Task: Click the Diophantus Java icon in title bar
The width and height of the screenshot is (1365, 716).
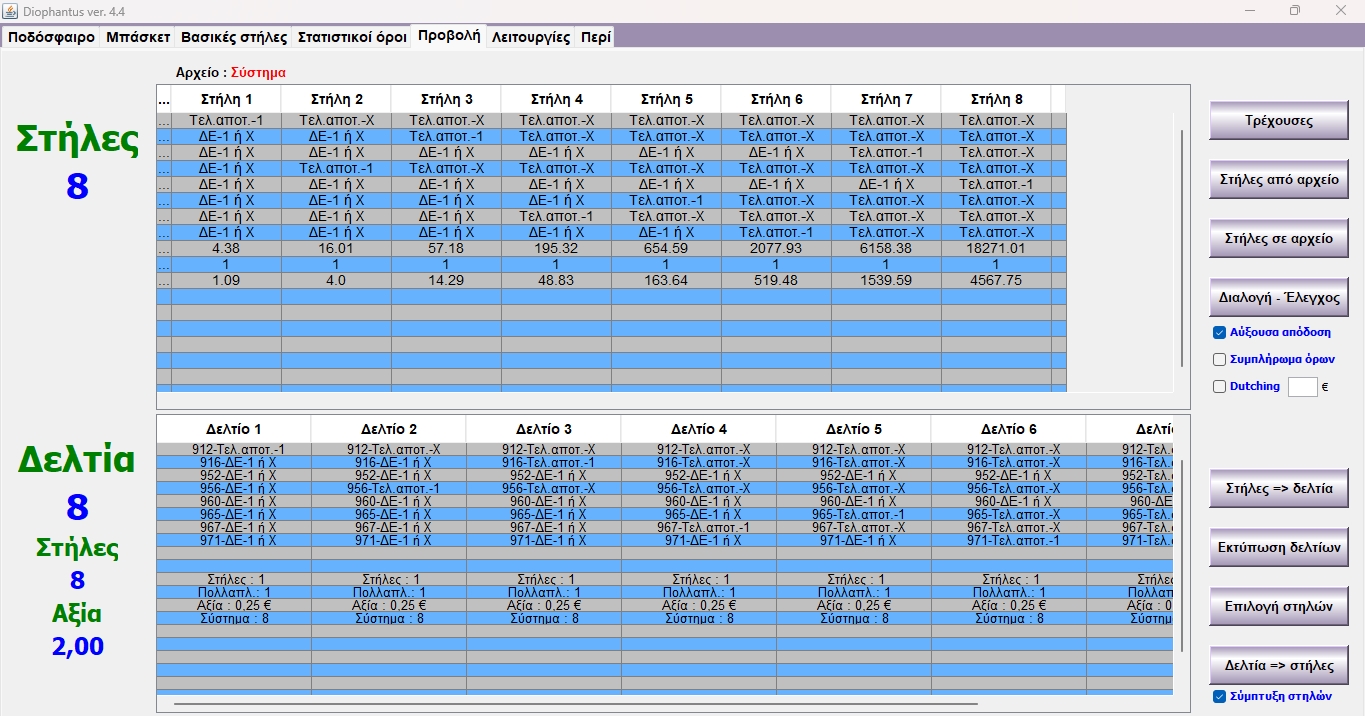Action: 11,10
